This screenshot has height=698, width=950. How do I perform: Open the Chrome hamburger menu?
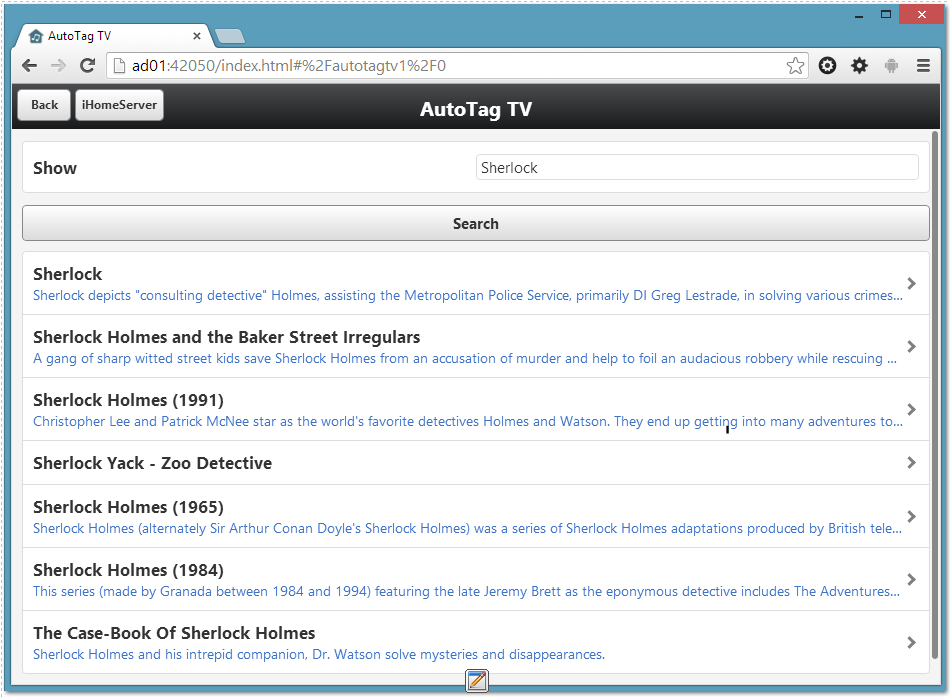923,66
